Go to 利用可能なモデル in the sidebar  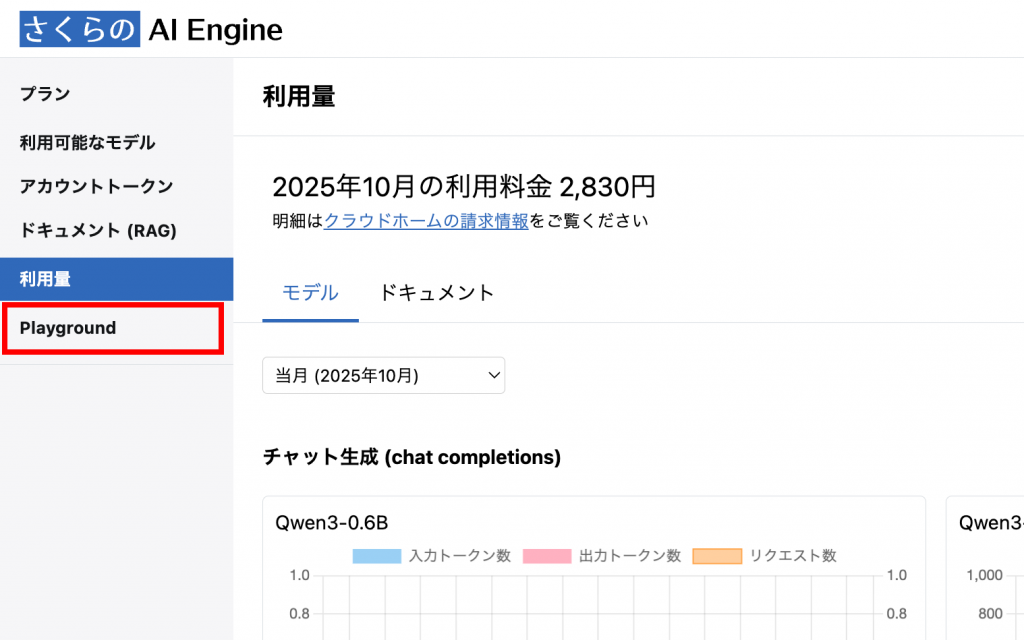tap(88, 143)
